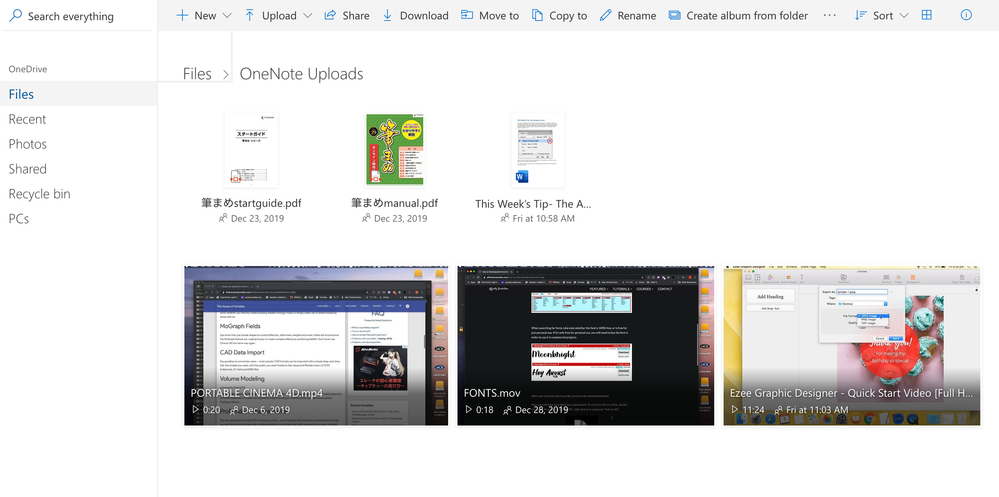Switch view with the tiles grid icon
This screenshot has width=999, height=497.
927,15
